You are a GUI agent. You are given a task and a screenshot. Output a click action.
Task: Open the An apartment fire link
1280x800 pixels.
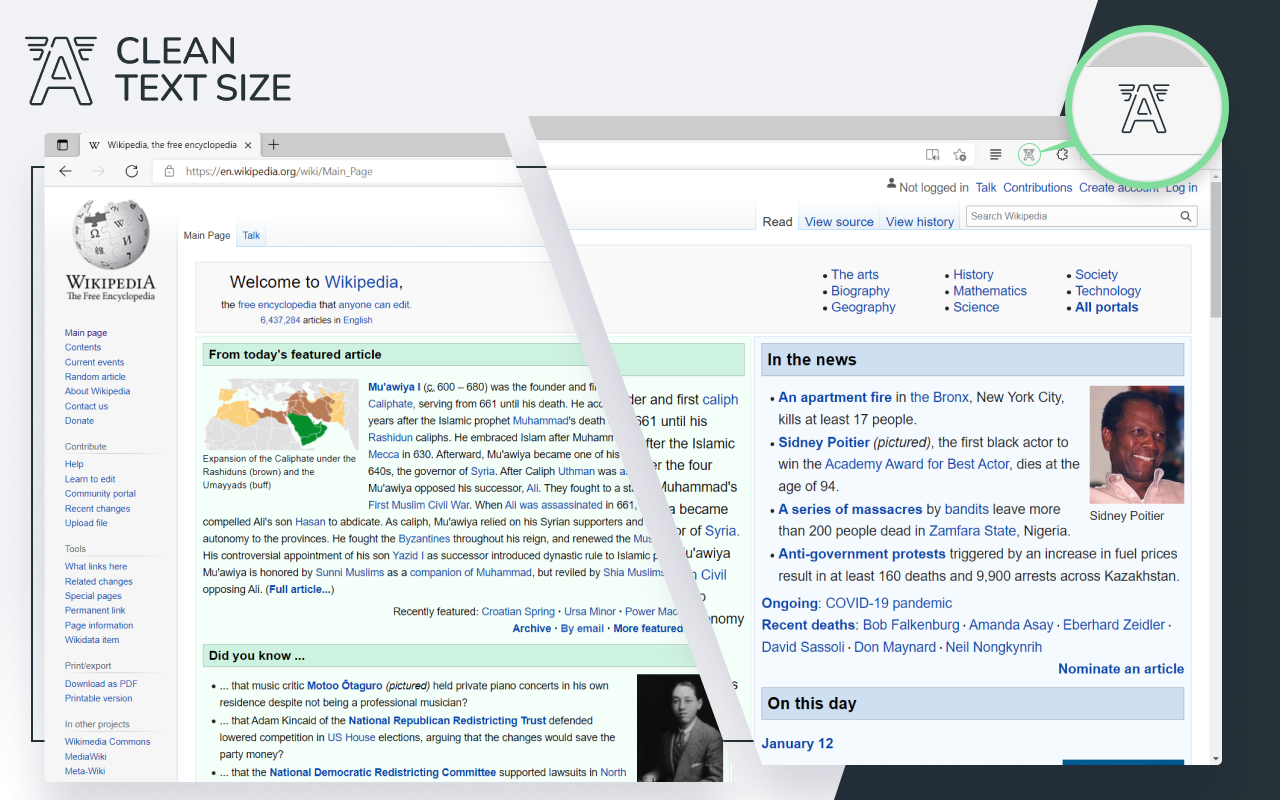coord(835,397)
